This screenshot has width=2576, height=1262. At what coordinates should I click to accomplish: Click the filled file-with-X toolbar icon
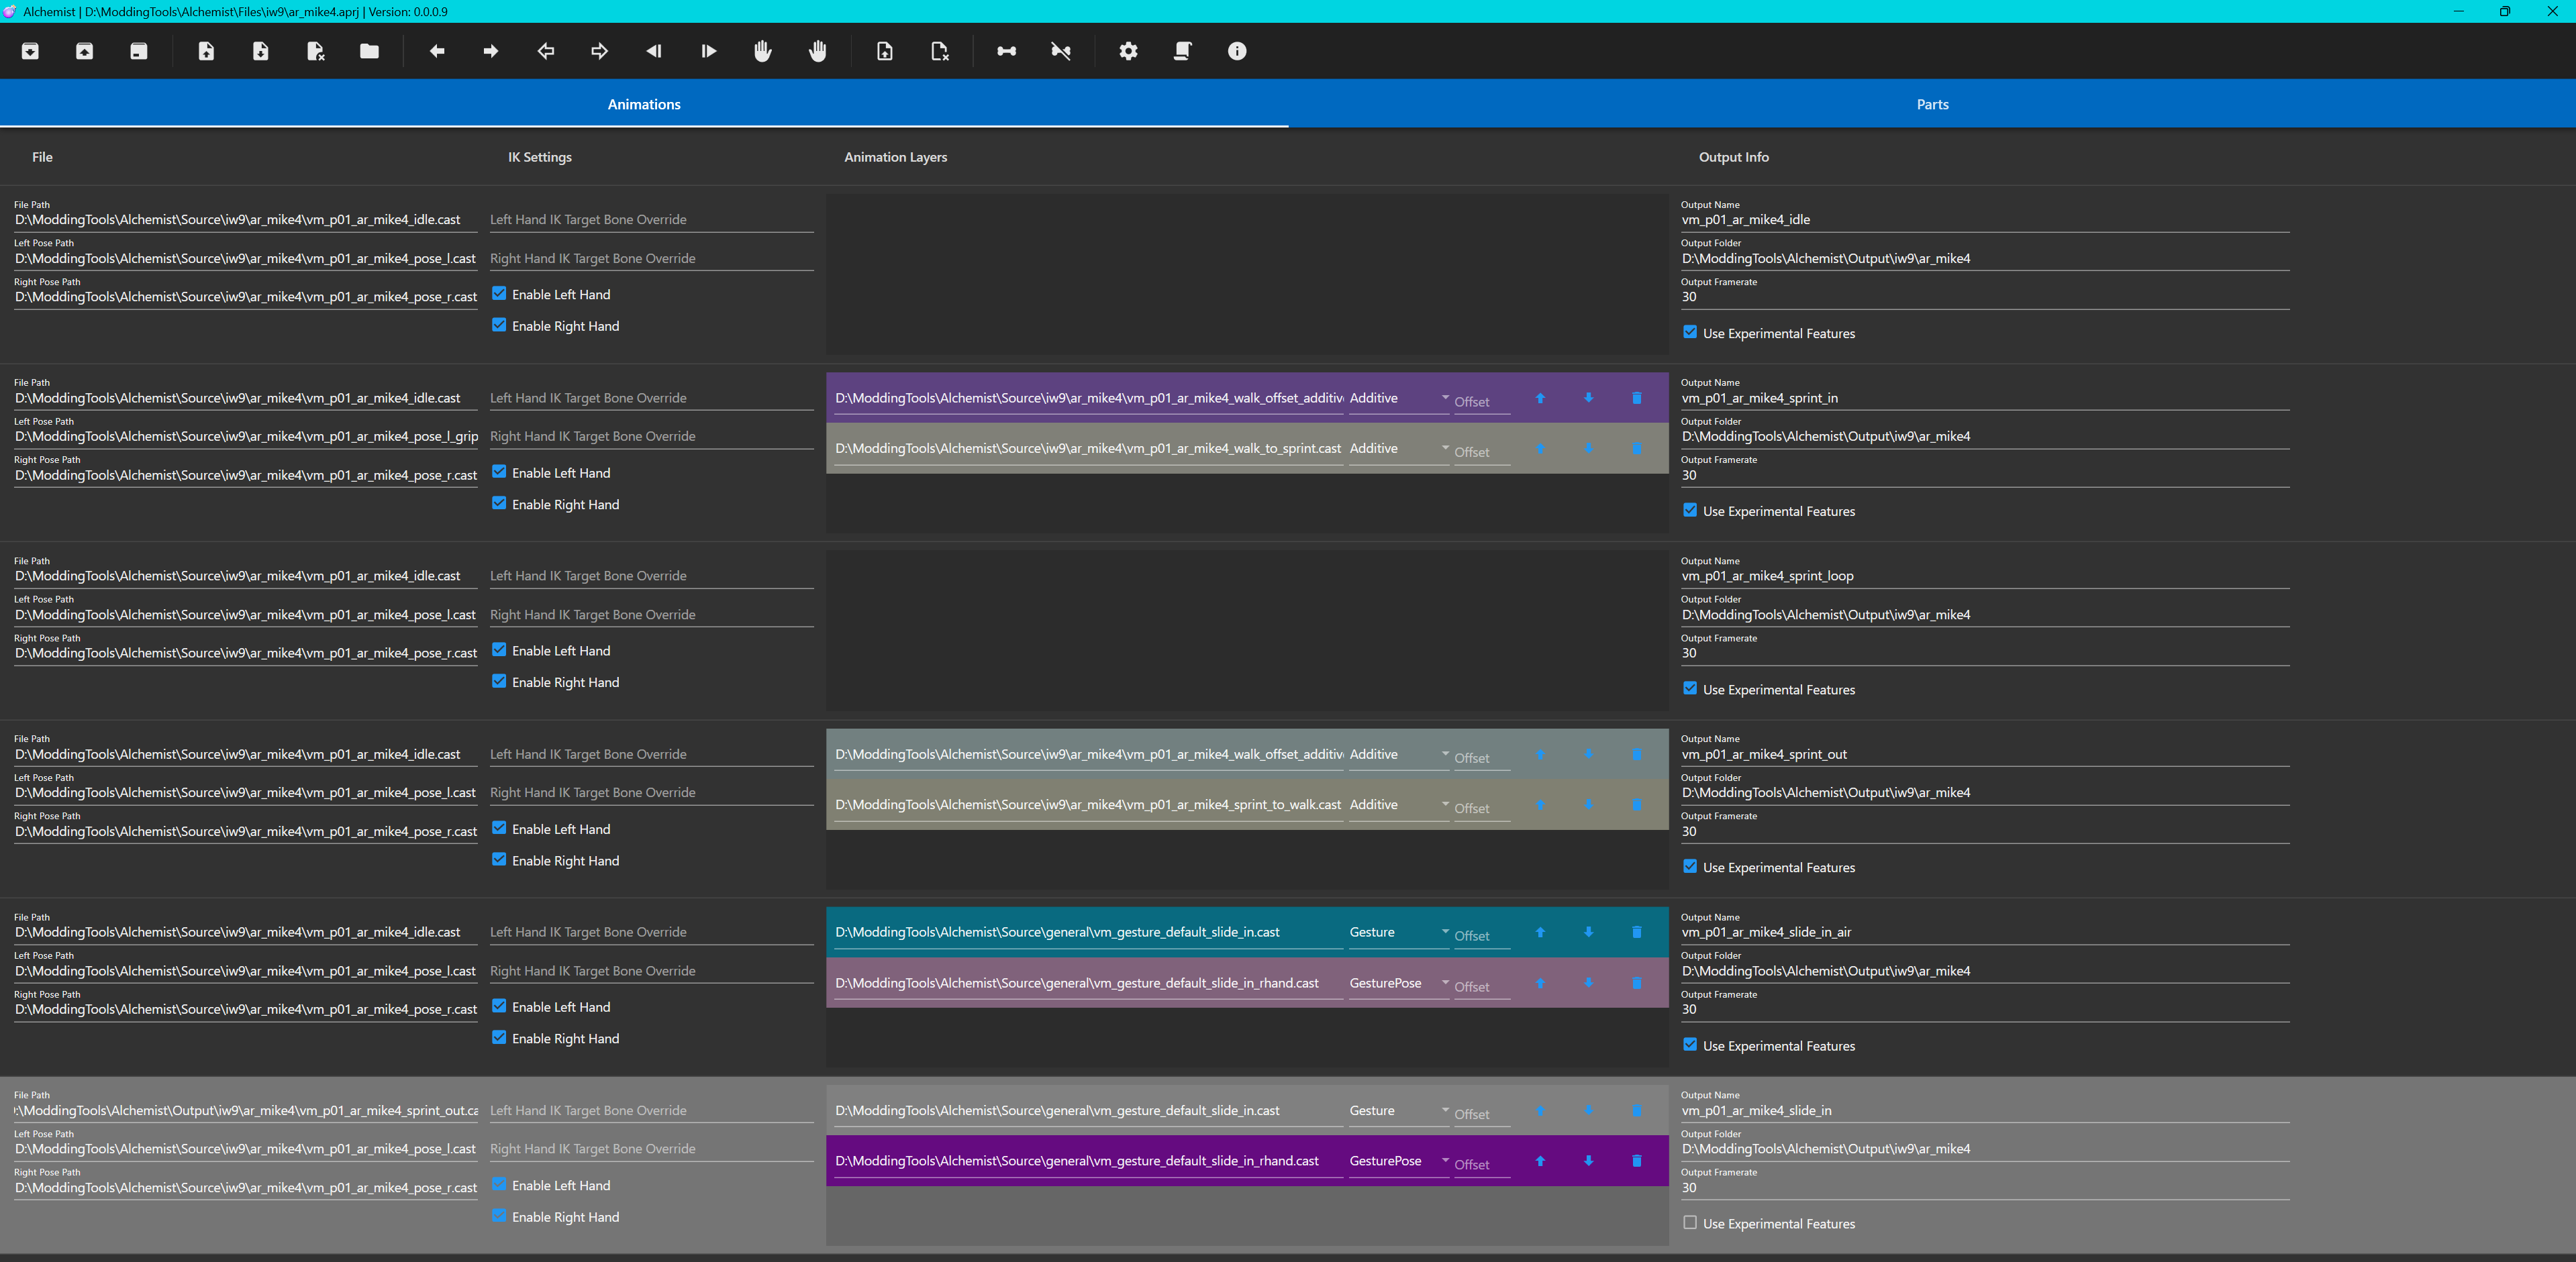315,51
